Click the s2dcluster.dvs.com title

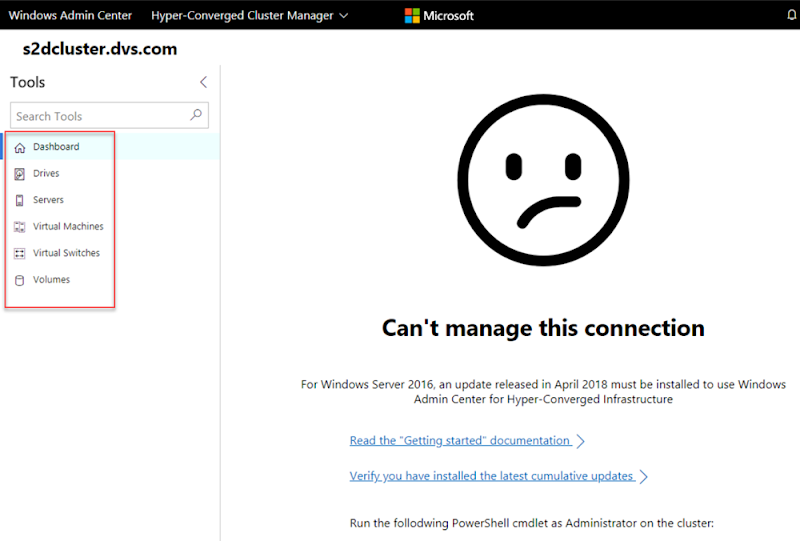coord(100,49)
